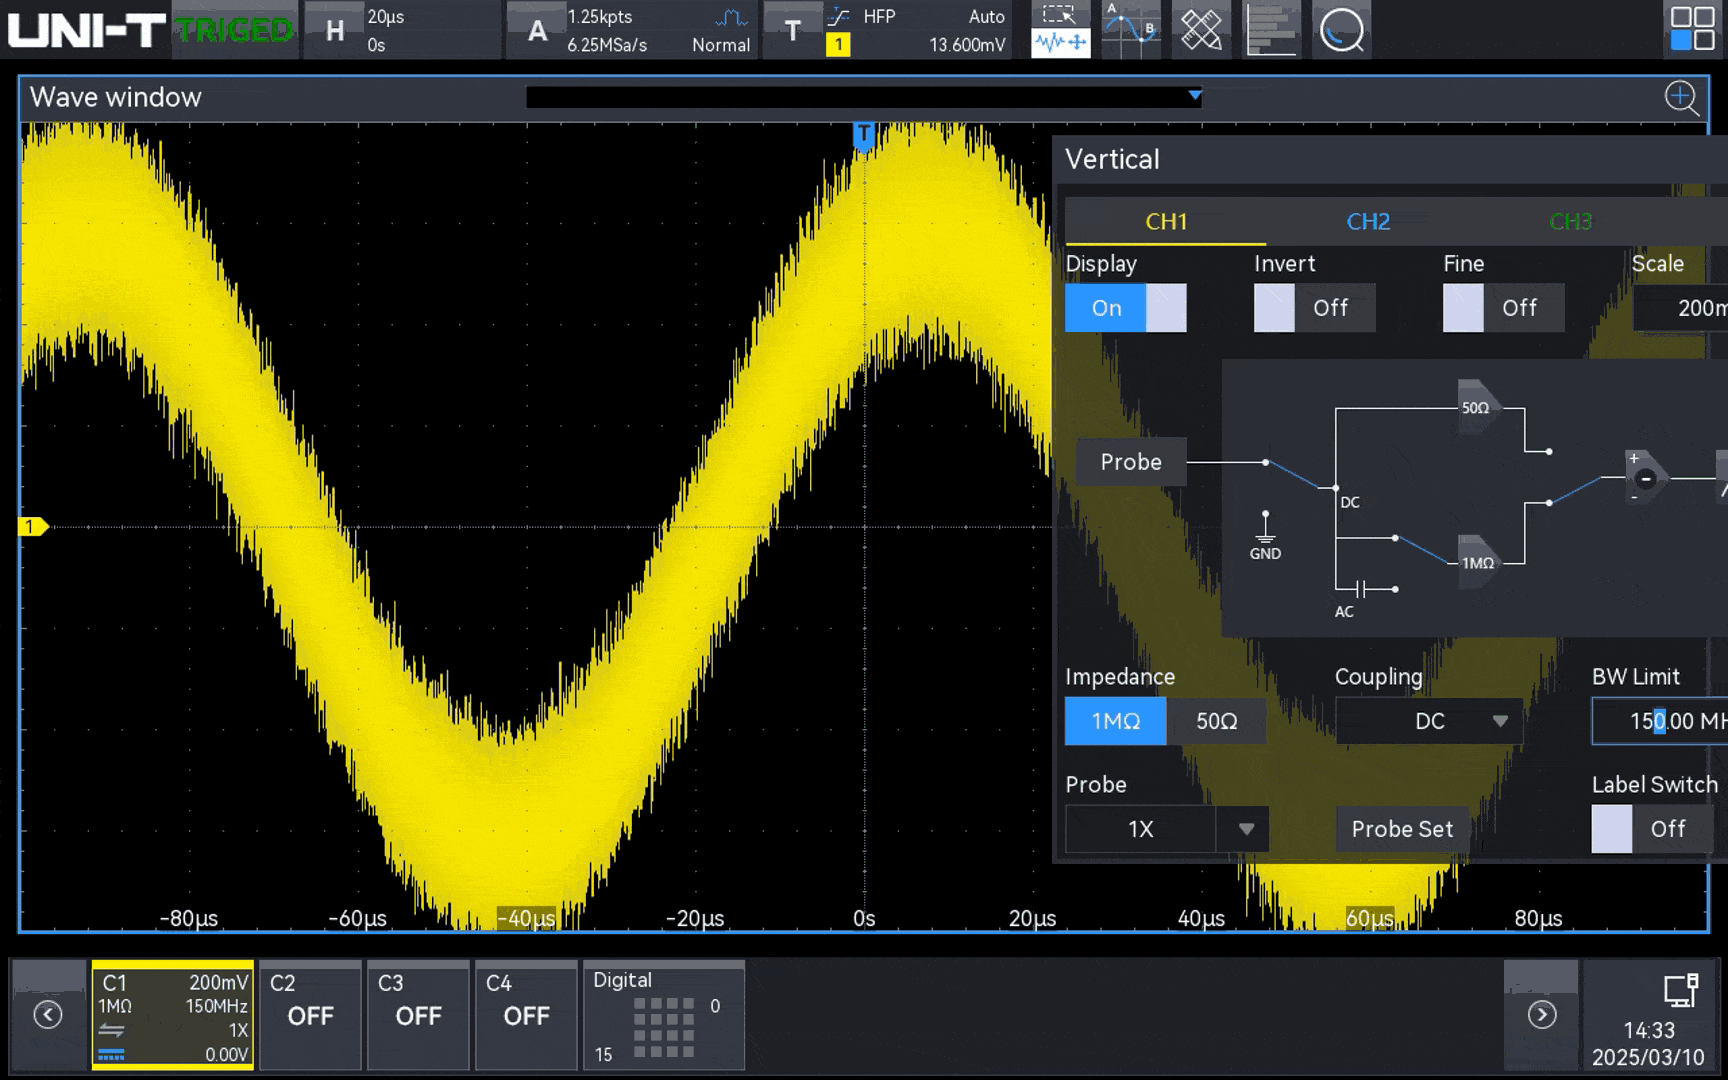Click the next arrow beside the clock
The image size is (1728, 1080).
tap(1541, 1015)
